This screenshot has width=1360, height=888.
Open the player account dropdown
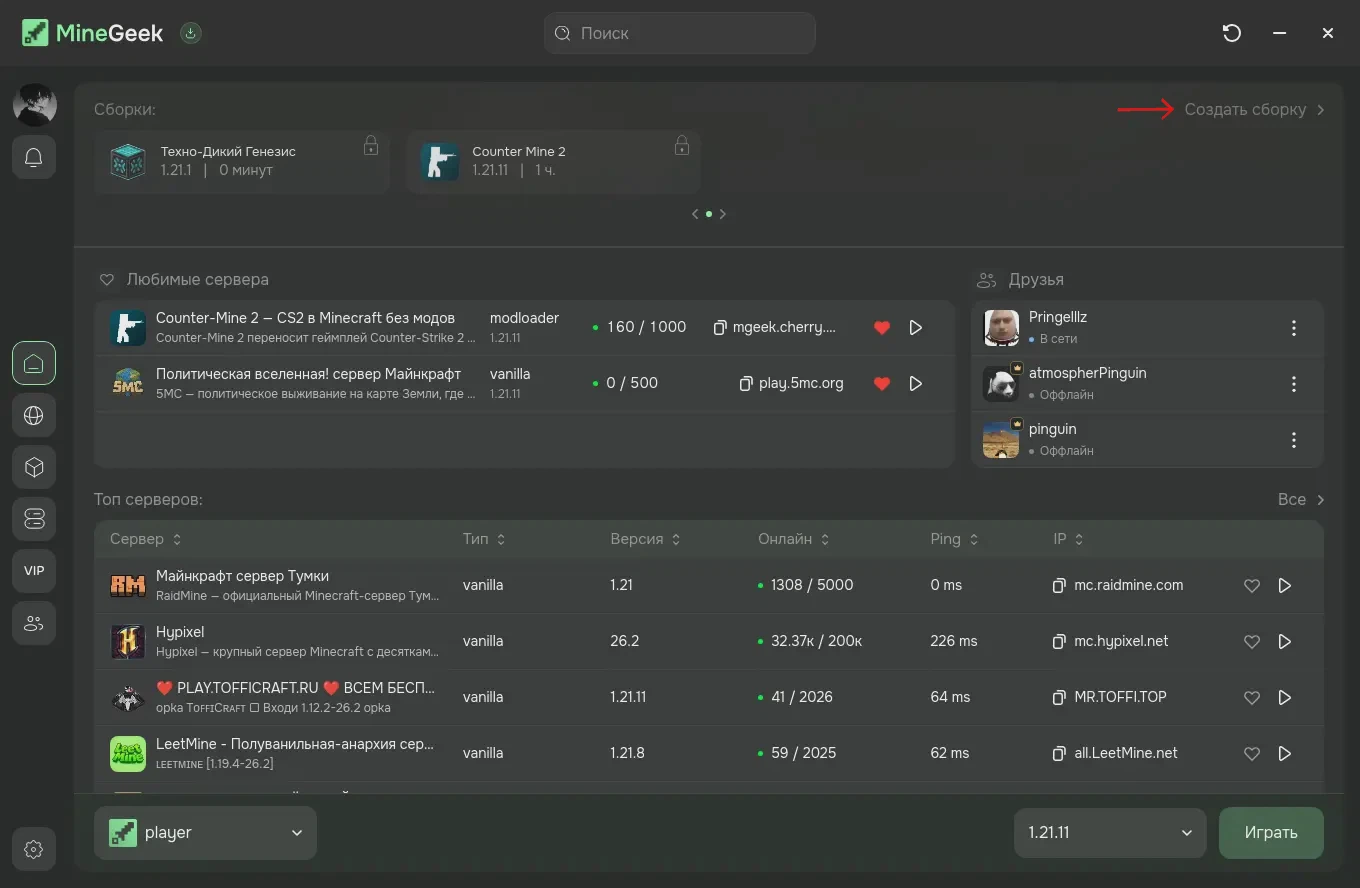click(205, 833)
